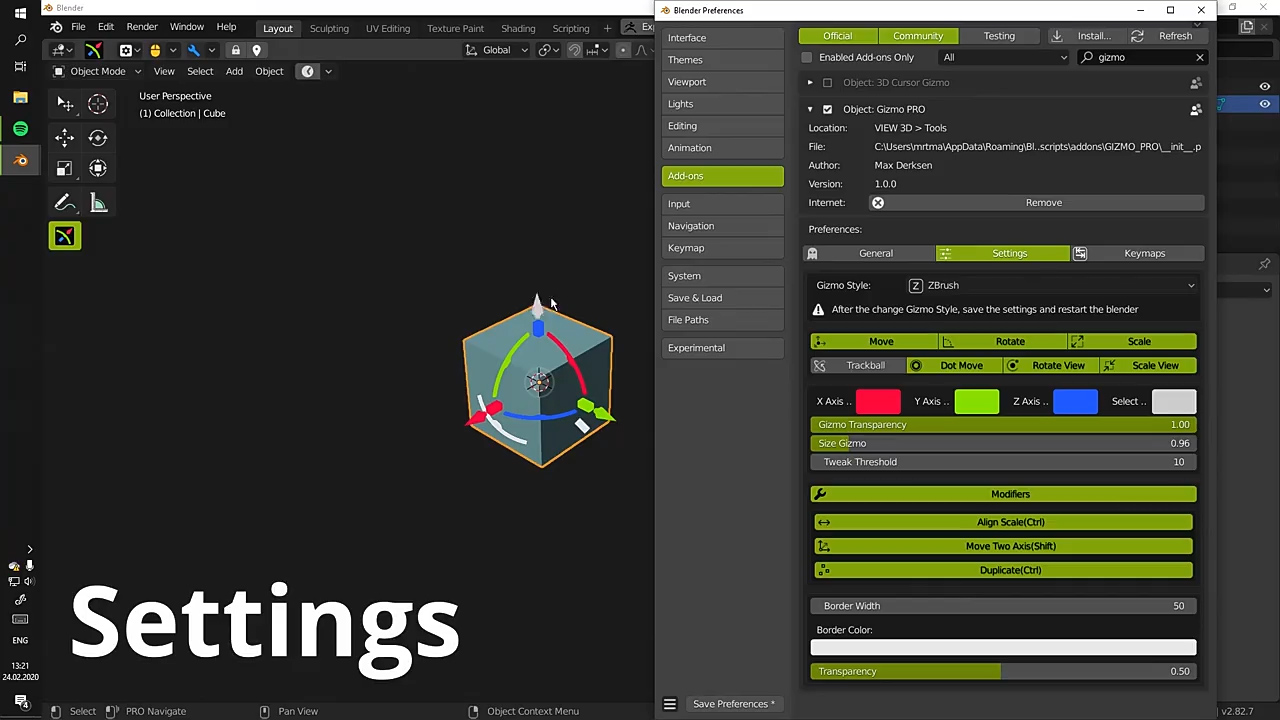Click the X Axis red color swatch
Viewport: 1280px width, 720px height.
(878, 402)
